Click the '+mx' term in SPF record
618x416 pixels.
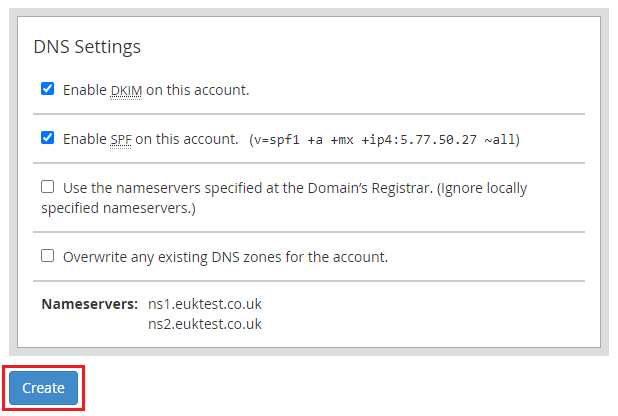341,139
